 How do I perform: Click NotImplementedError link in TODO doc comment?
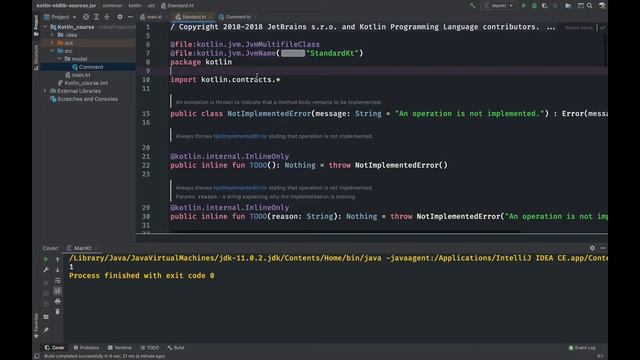240,136
